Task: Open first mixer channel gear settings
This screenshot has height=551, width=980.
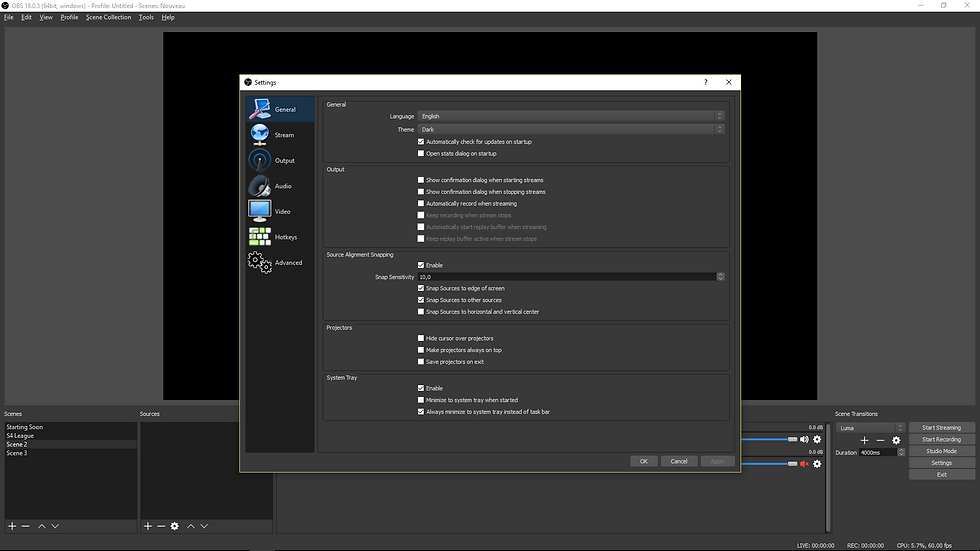Action: click(x=817, y=439)
